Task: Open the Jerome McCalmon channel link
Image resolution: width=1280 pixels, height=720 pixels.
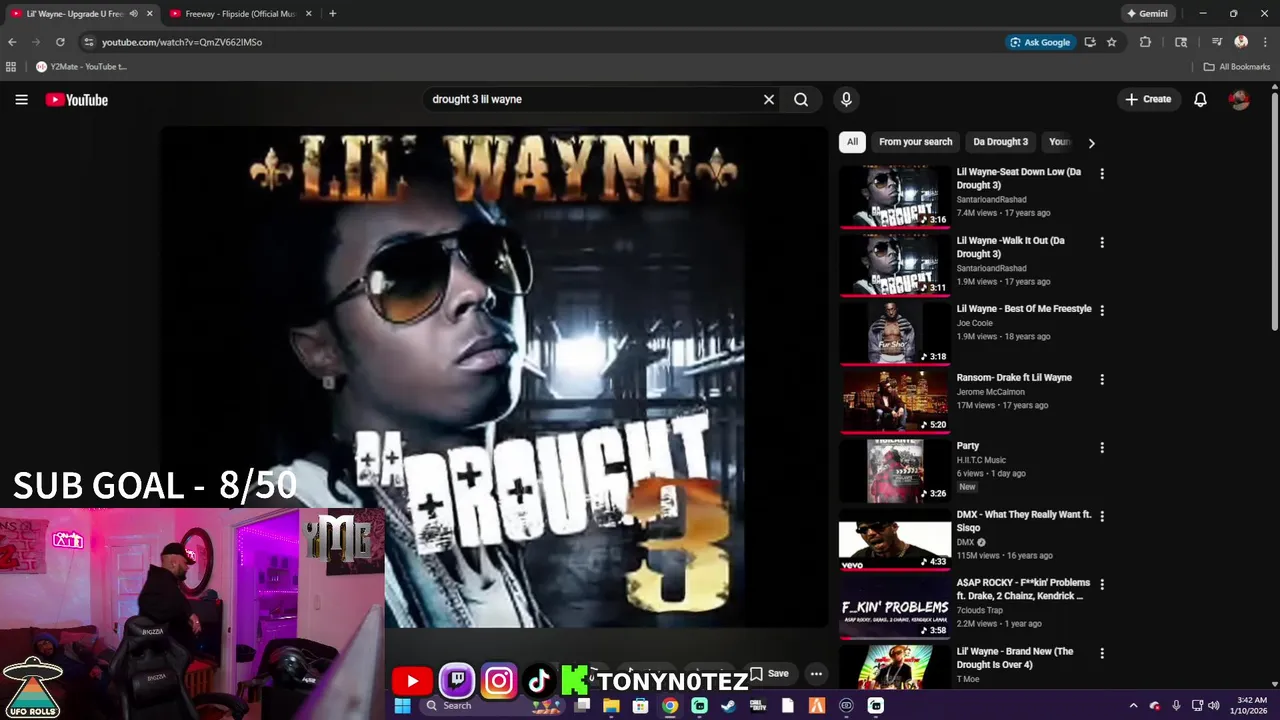Action: tap(990, 392)
